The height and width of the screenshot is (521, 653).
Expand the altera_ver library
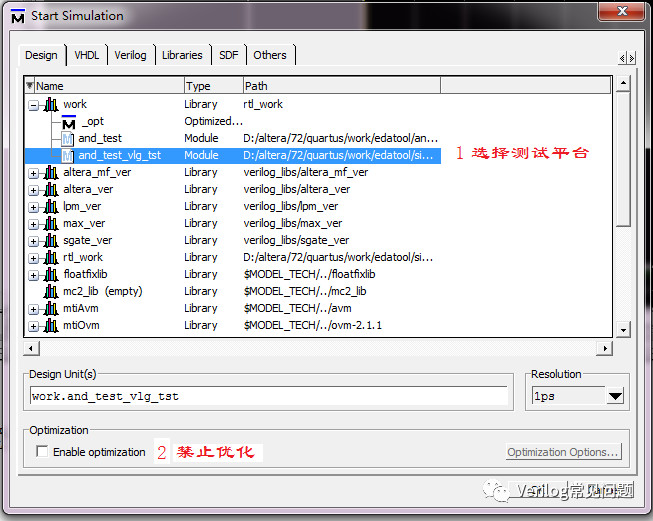[33, 191]
